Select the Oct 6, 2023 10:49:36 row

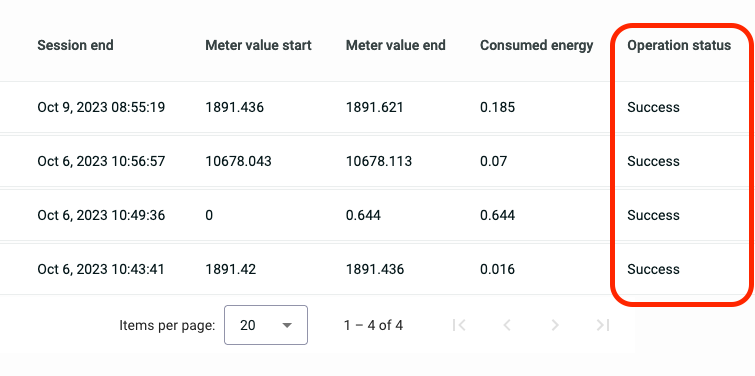click(378, 215)
